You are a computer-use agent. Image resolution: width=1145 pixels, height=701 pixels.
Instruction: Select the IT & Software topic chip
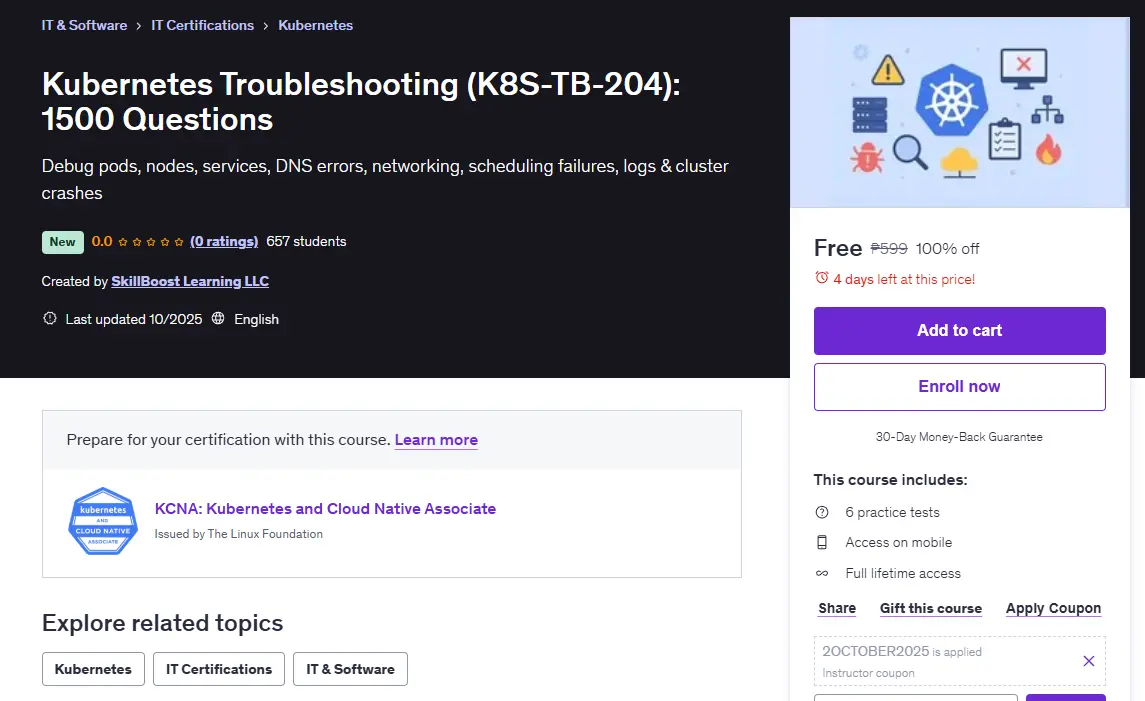[351, 669]
